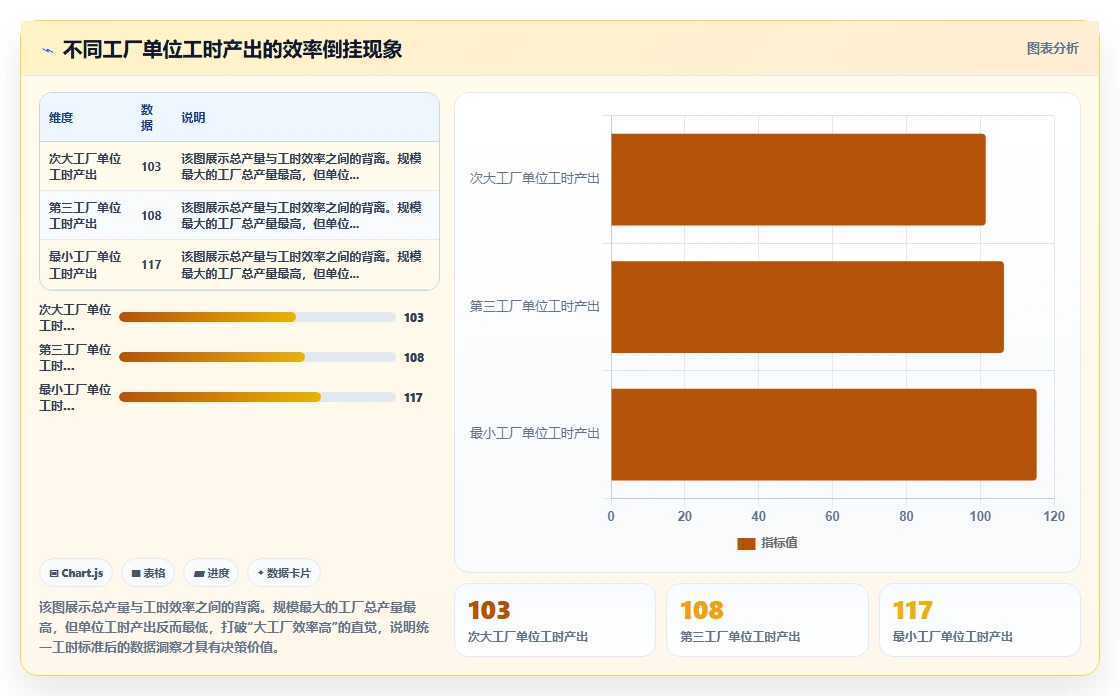
Task: Click the page title 不同工厂单位工时产出的效率倒挂现象
Action: [x=232, y=49]
